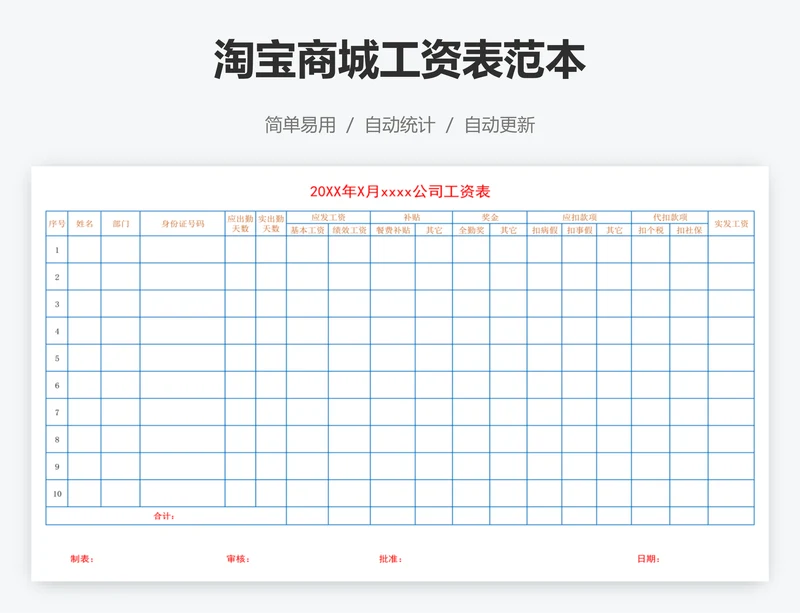Screen dimensions: 800x613
Task: Select the 其它 sub-header under 奖金
Action: tap(508, 230)
